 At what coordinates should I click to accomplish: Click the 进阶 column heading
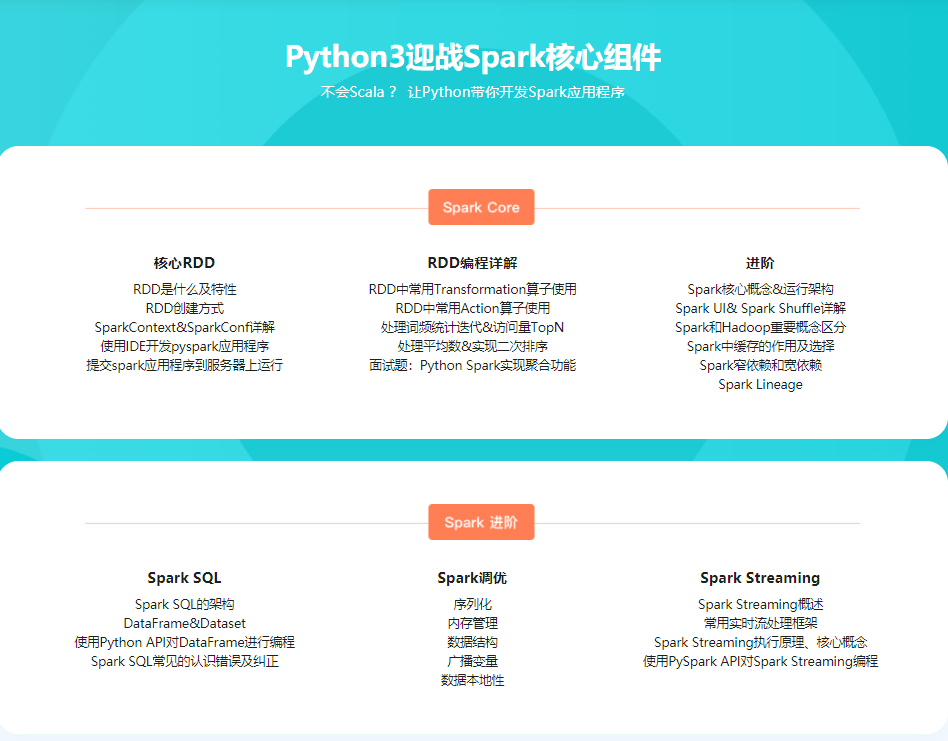coord(760,263)
